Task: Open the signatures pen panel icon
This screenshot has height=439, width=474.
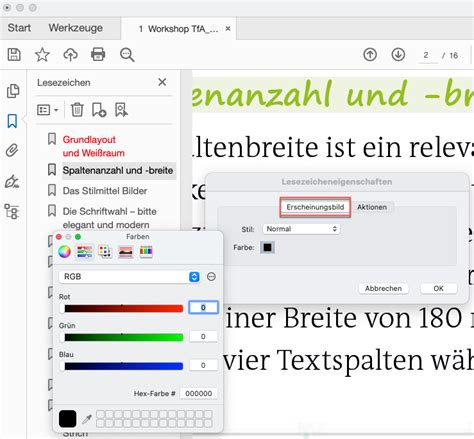Action: (12, 181)
